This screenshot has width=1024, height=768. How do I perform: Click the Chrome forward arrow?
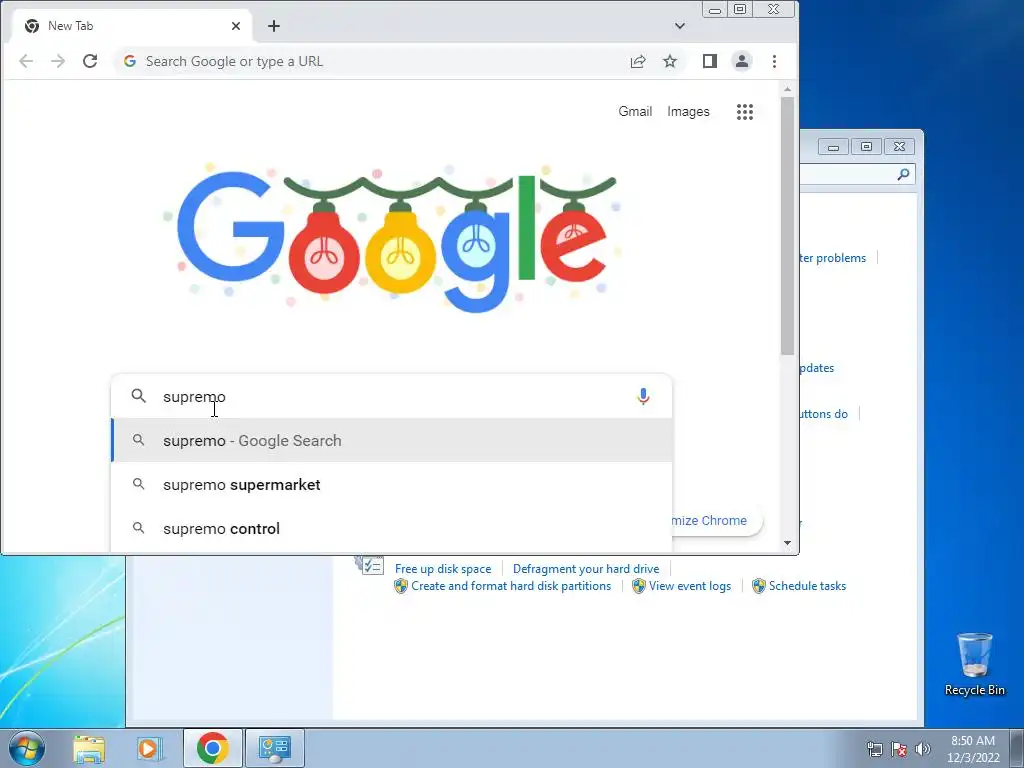tap(58, 61)
